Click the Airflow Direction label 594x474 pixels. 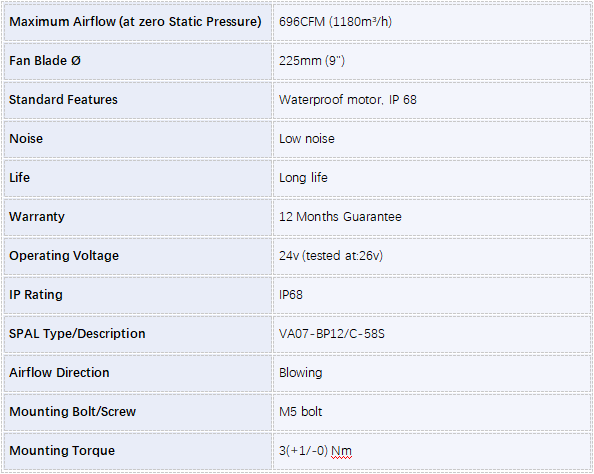pyautogui.click(x=59, y=373)
